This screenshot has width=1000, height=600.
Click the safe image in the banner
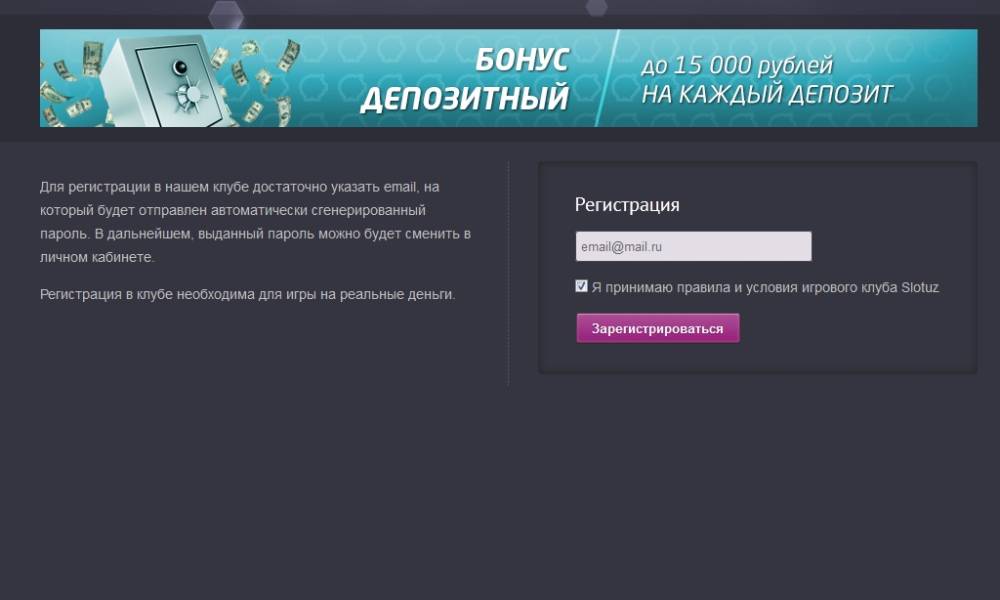point(167,81)
